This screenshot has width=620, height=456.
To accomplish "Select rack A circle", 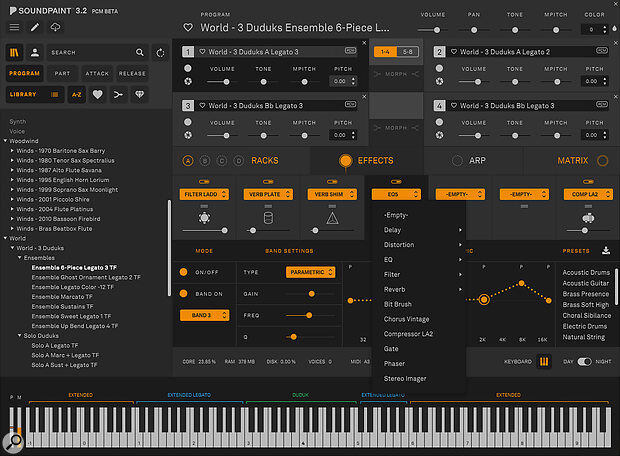I will click(x=188, y=161).
